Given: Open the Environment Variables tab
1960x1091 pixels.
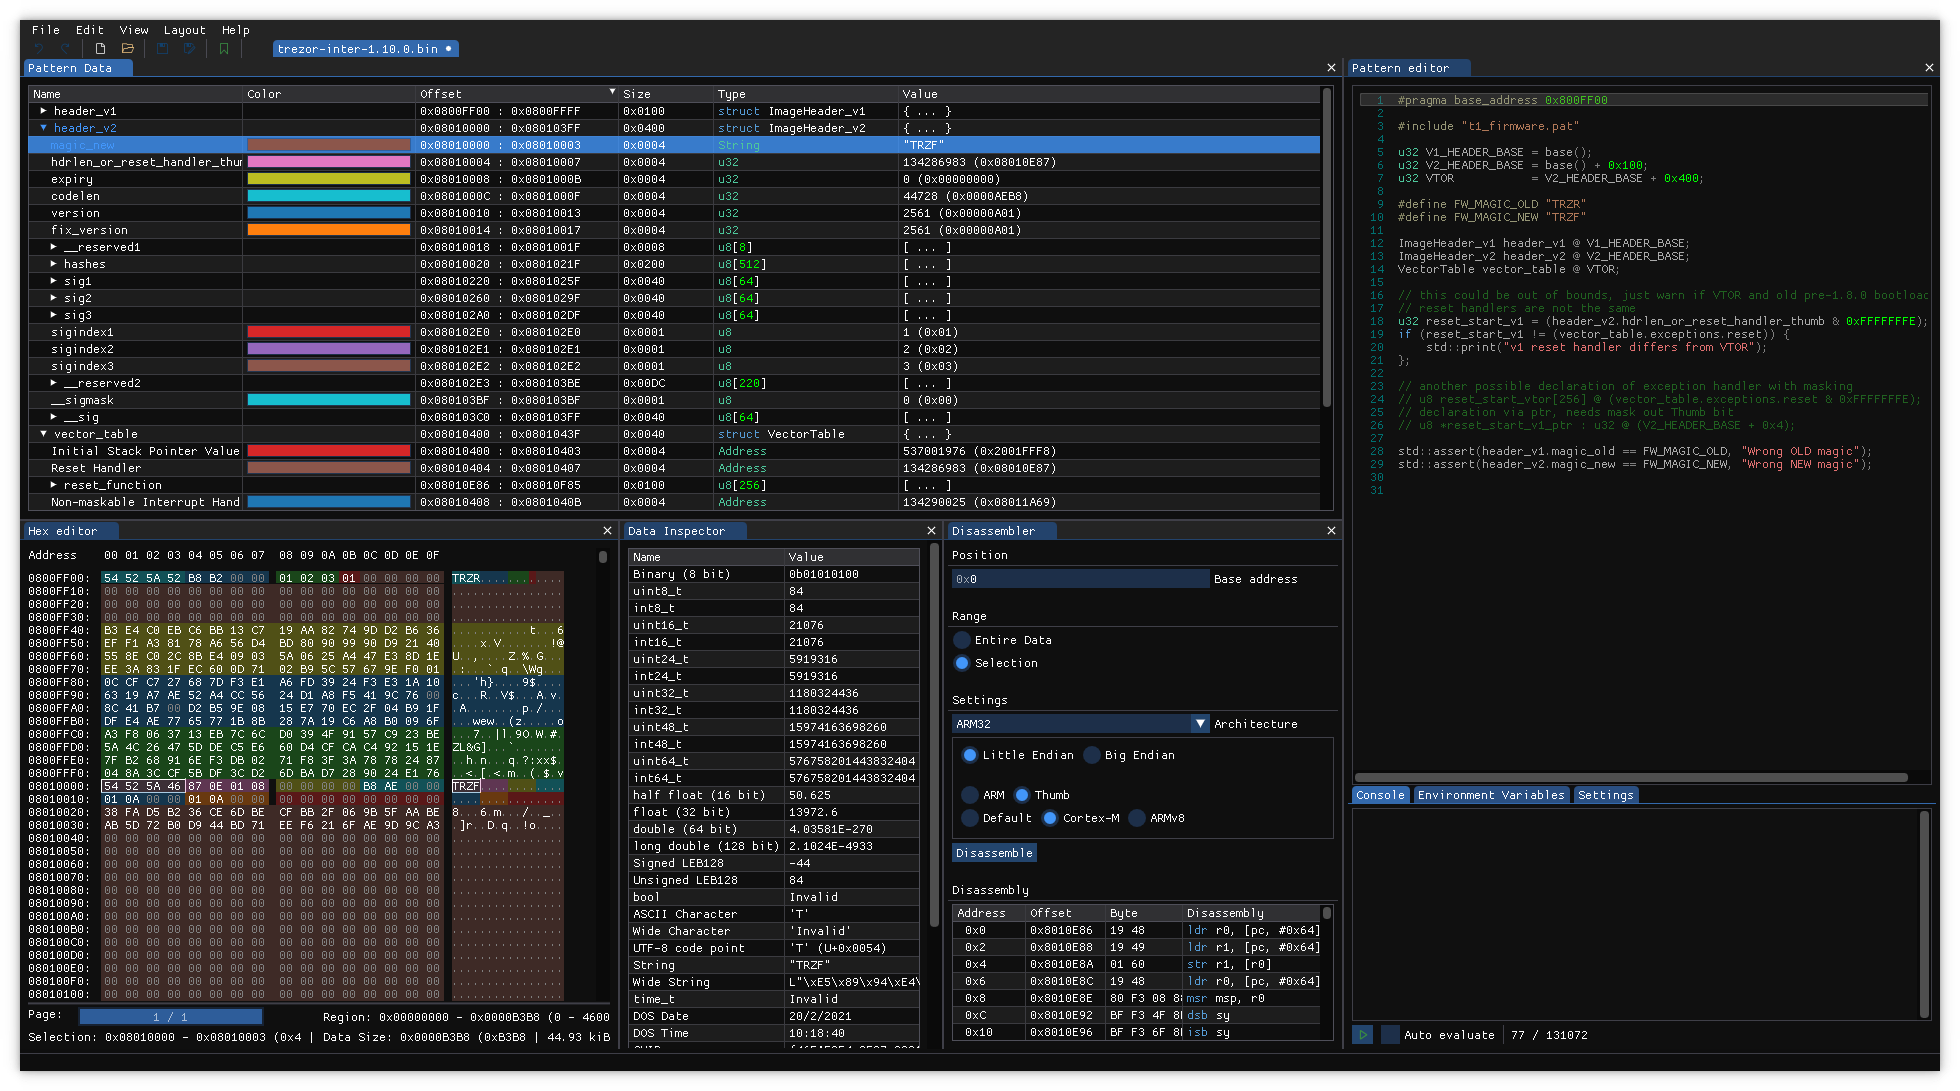Looking at the screenshot, I should pyautogui.click(x=1490, y=795).
